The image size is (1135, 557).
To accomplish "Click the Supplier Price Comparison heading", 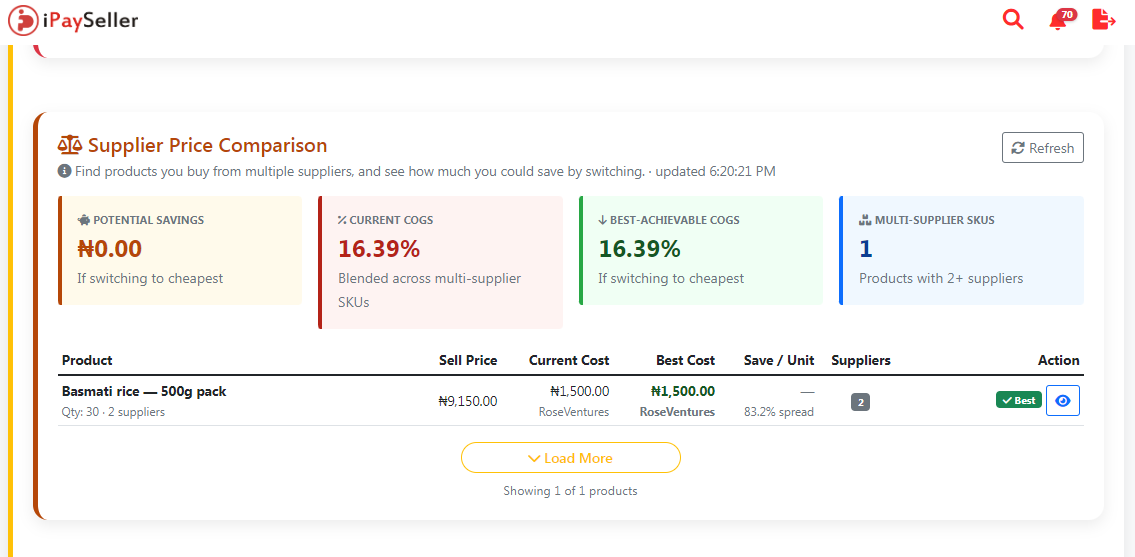I will (x=208, y=146).
